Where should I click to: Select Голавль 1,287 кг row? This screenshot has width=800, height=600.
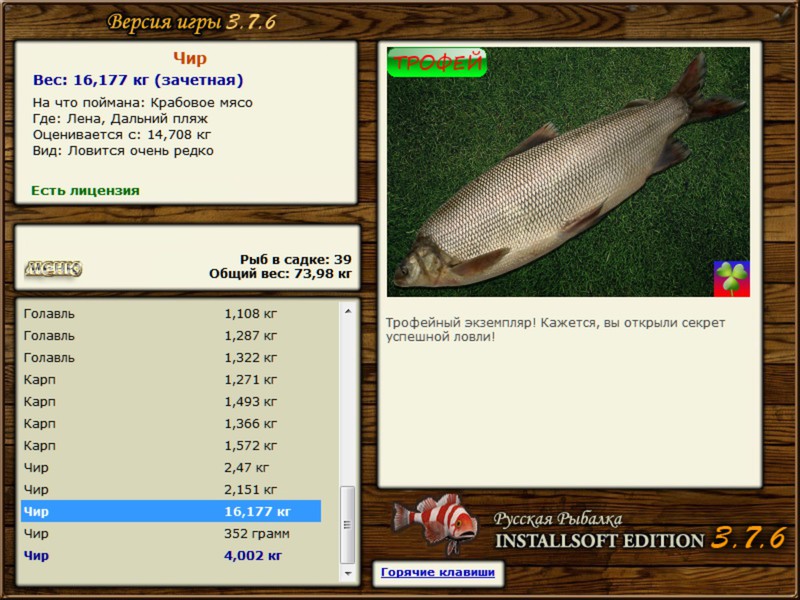[x=171, y=336]
